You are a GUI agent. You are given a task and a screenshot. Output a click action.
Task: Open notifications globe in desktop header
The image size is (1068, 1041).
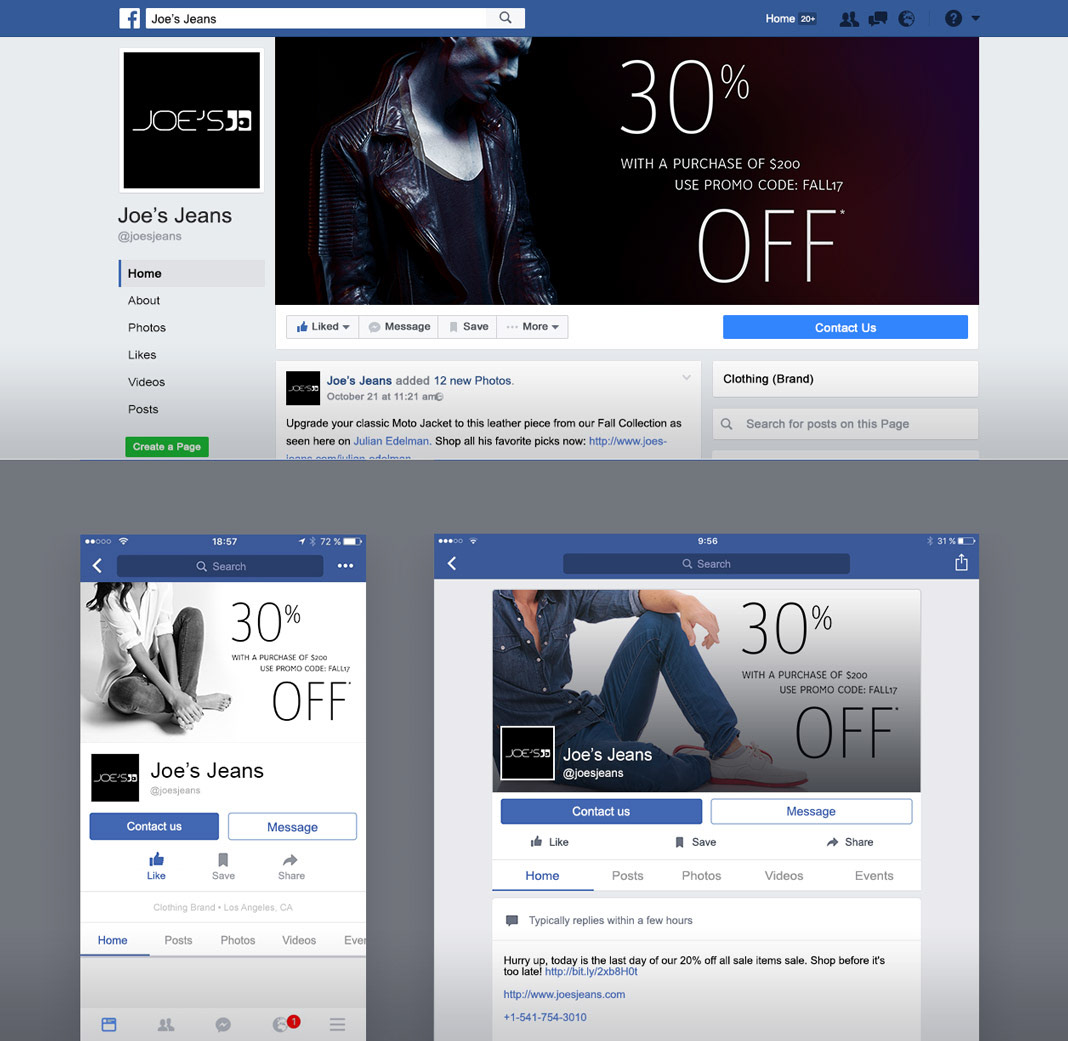(x=906, y=19)
